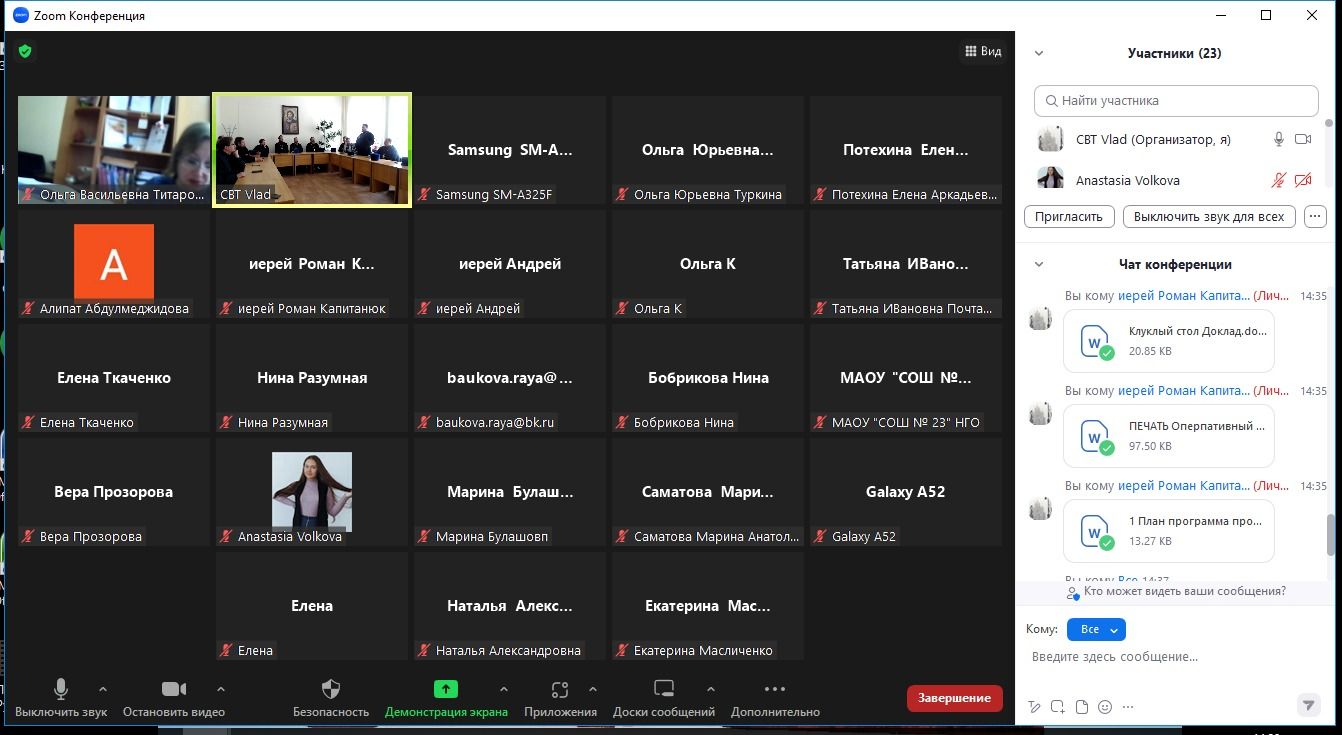Open the Кому recipient dropdown set to Все
The width and height of the screenshot is (1342, 735).
coord(1096,629)
